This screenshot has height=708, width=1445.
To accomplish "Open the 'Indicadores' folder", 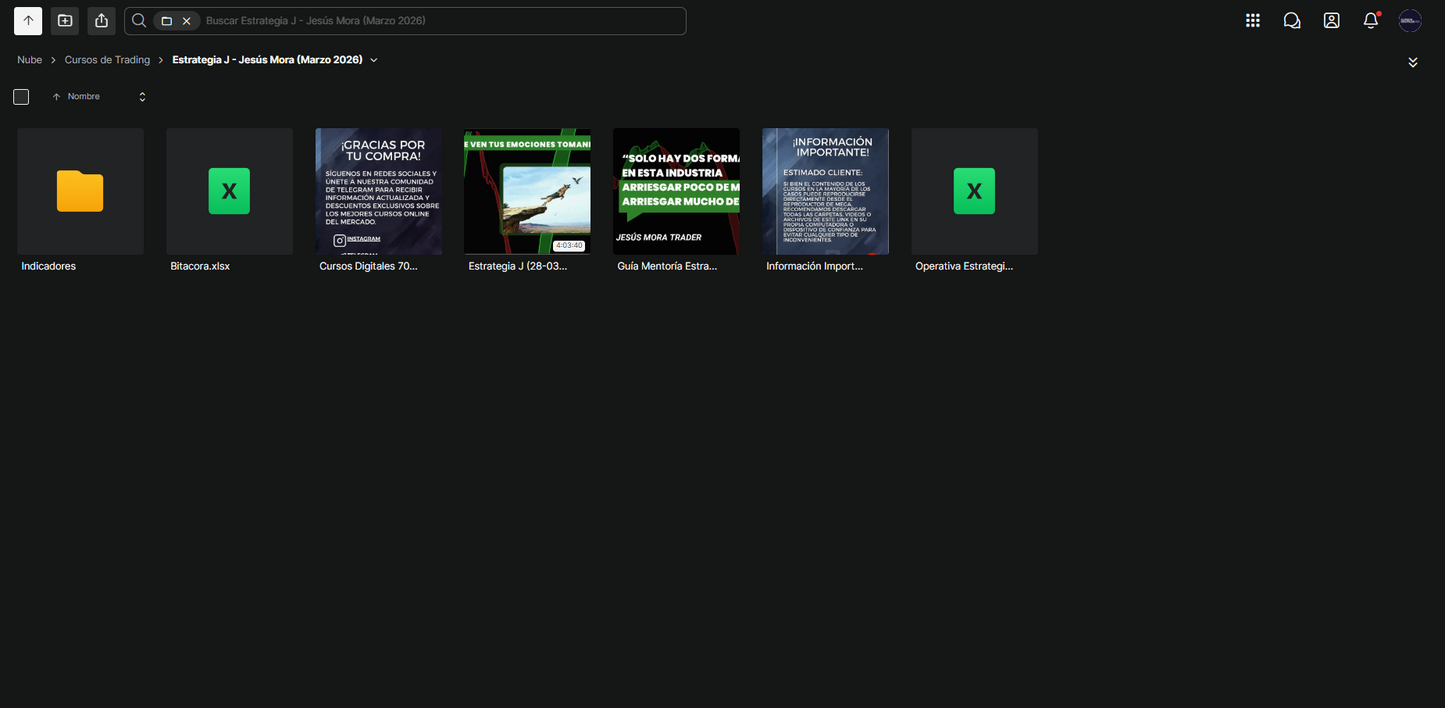I will [80, 201].
